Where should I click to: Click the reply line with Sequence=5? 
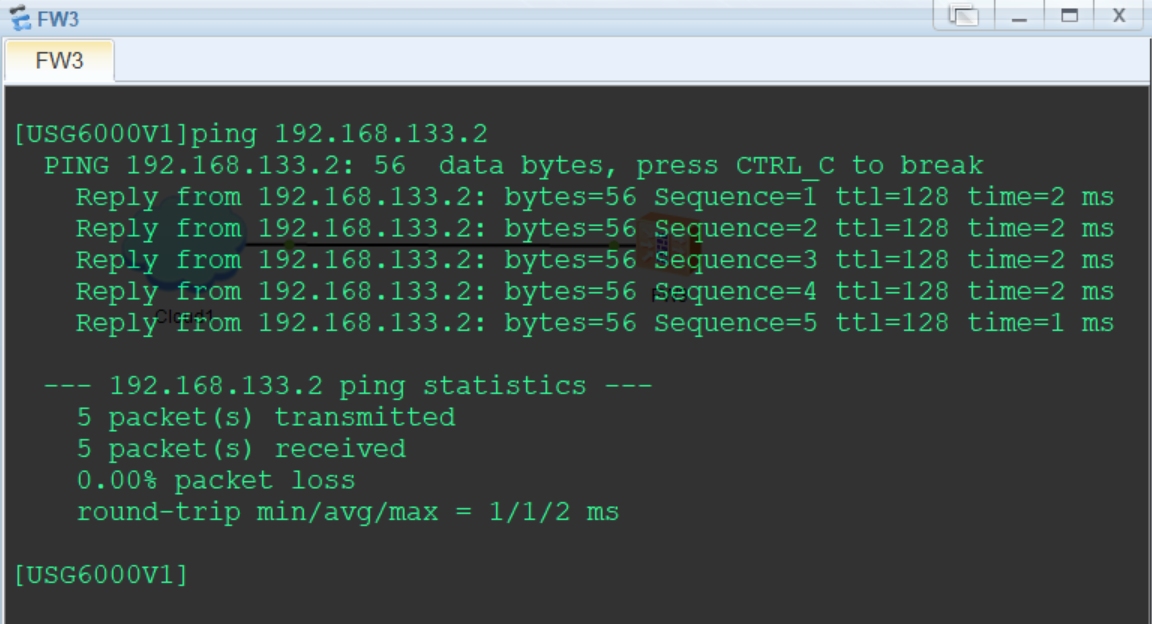pyautogui.click(x=594, y=323)
